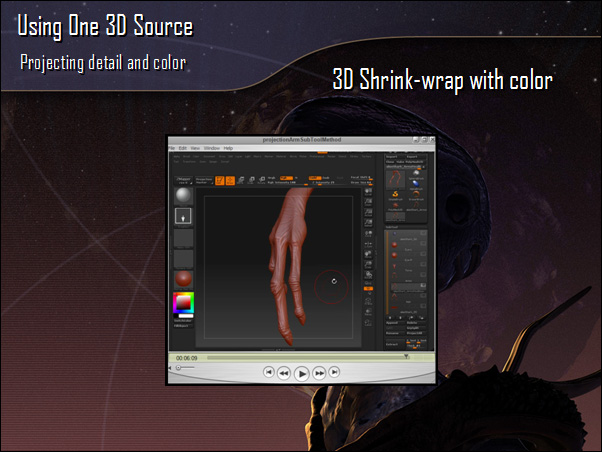Select the PolyMesh3D star tool icon

point(395,206)
